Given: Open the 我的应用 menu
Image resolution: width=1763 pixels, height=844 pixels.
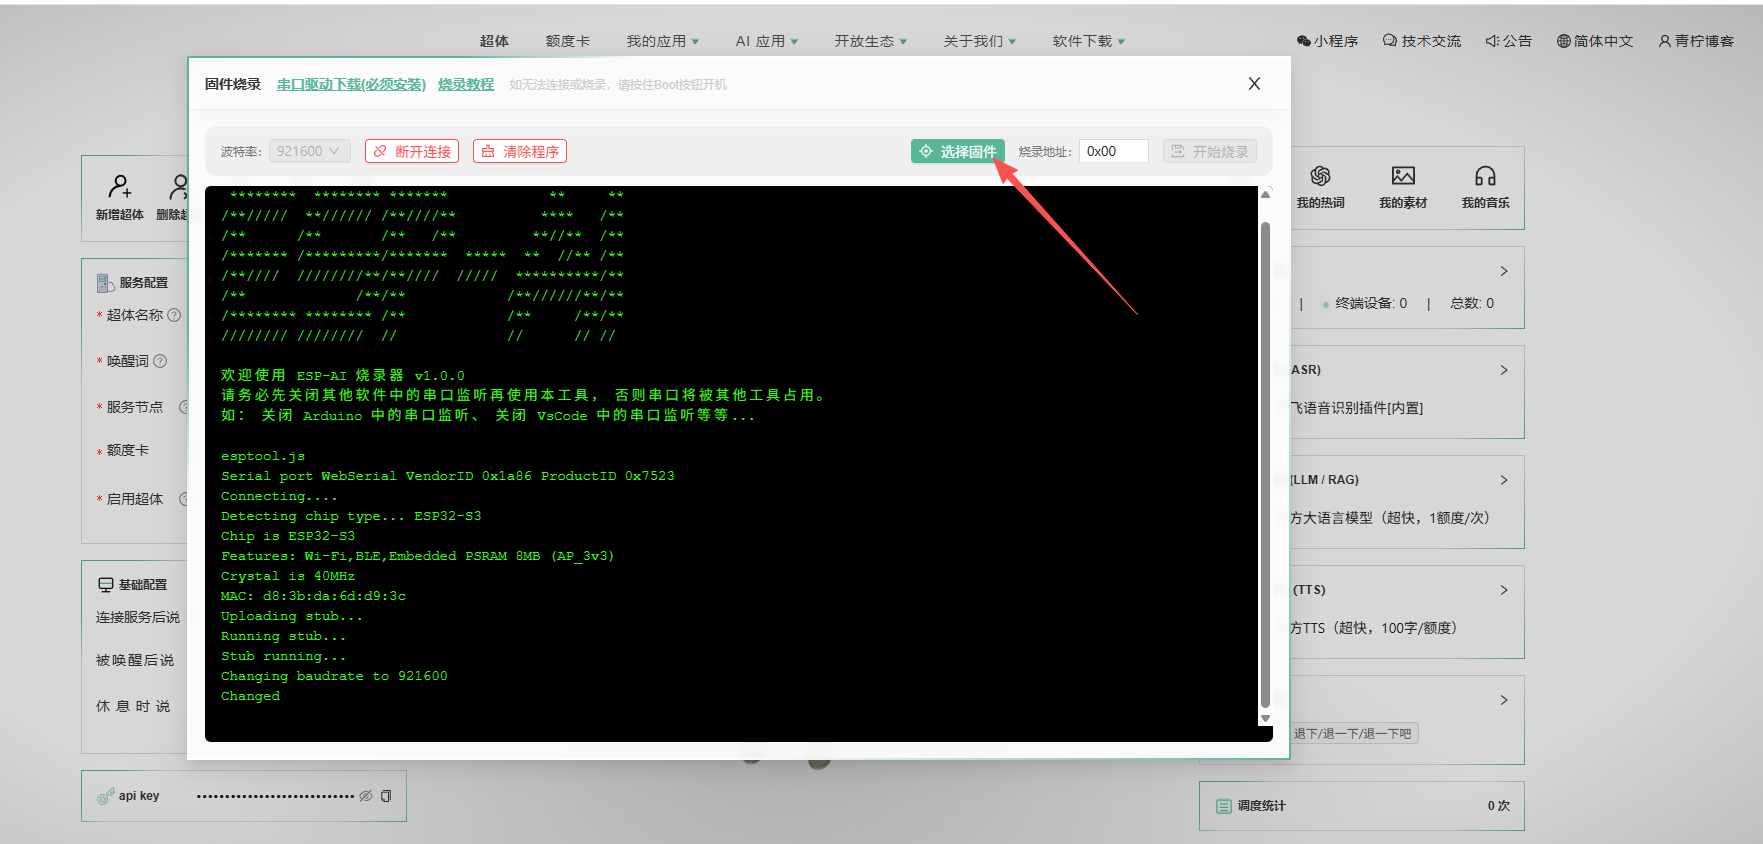Looking at the screenshot, I should [x=662, y=41].
